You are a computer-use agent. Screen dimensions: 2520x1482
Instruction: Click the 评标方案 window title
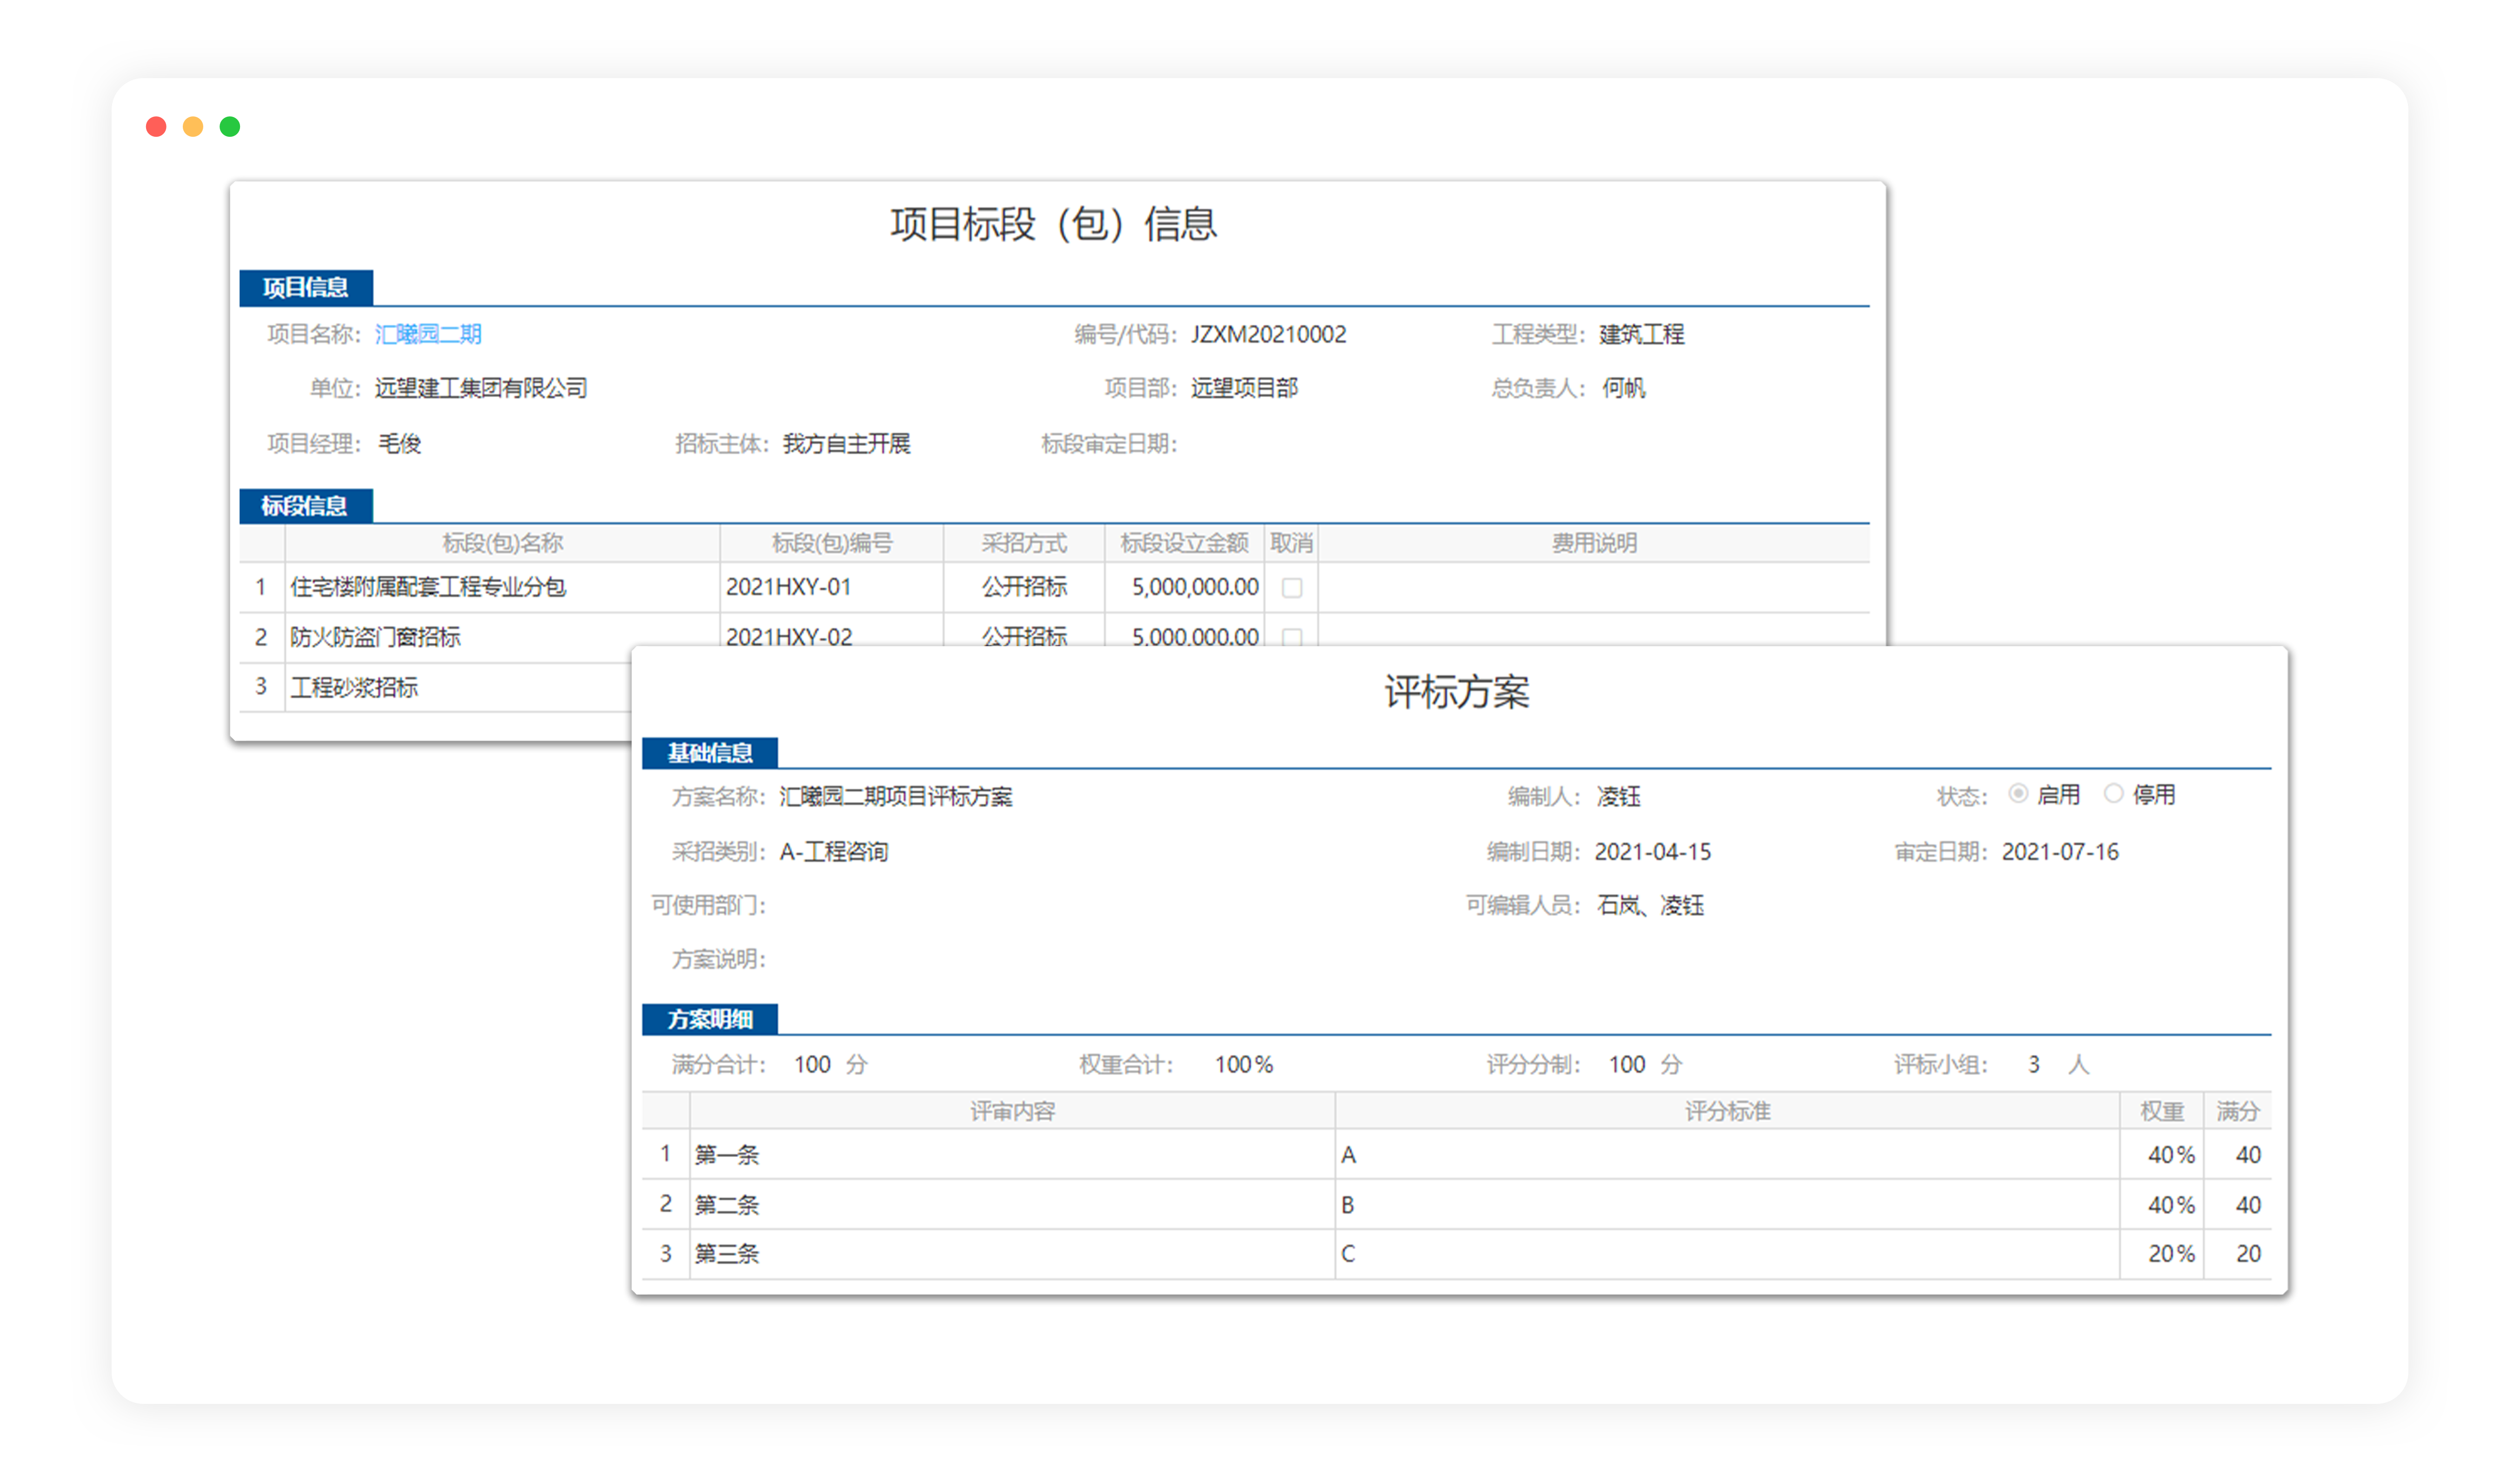point(1457,692)
